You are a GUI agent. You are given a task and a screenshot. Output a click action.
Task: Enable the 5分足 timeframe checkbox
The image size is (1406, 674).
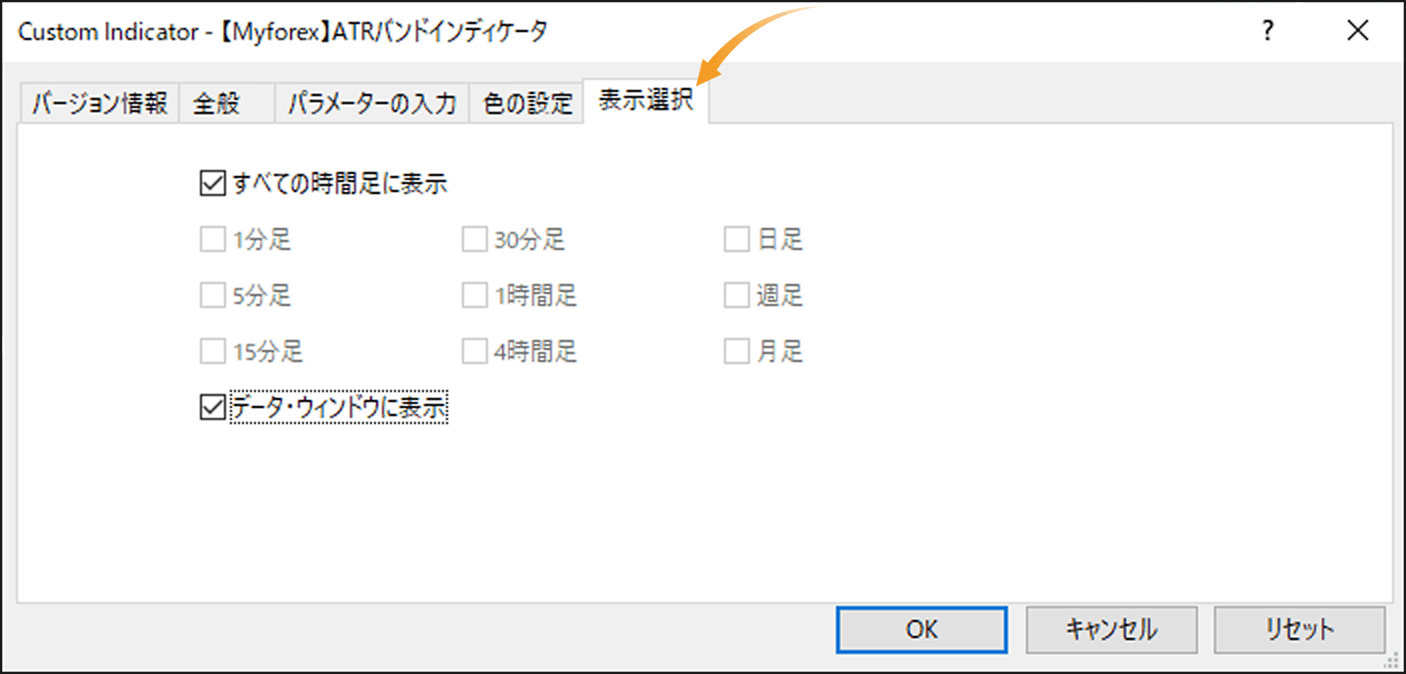click(x=212, y=295)
